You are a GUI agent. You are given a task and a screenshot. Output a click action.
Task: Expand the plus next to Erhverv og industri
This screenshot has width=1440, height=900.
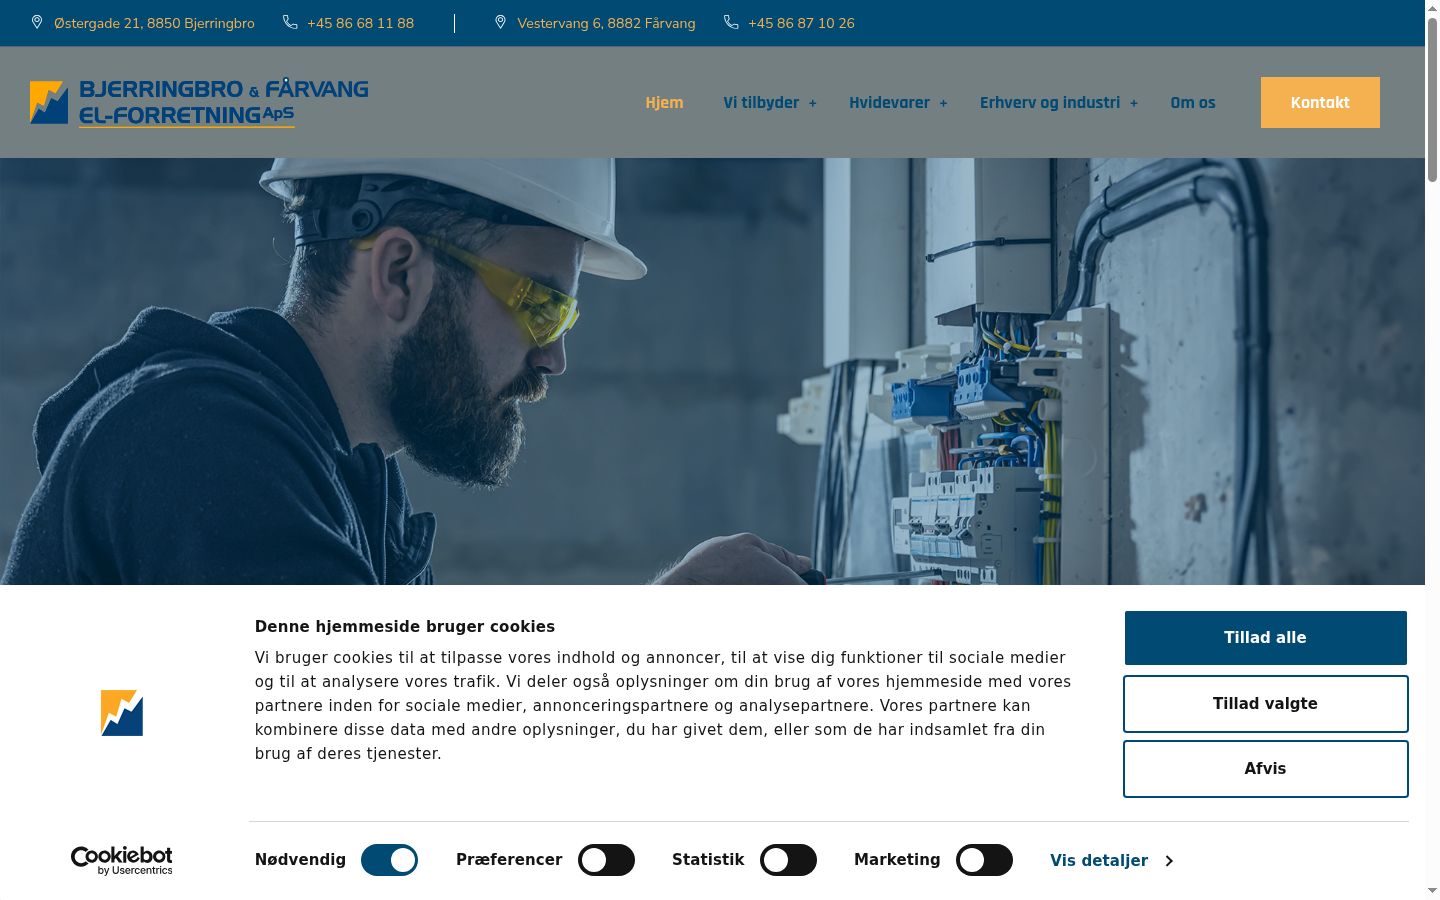coord(1134,103)
